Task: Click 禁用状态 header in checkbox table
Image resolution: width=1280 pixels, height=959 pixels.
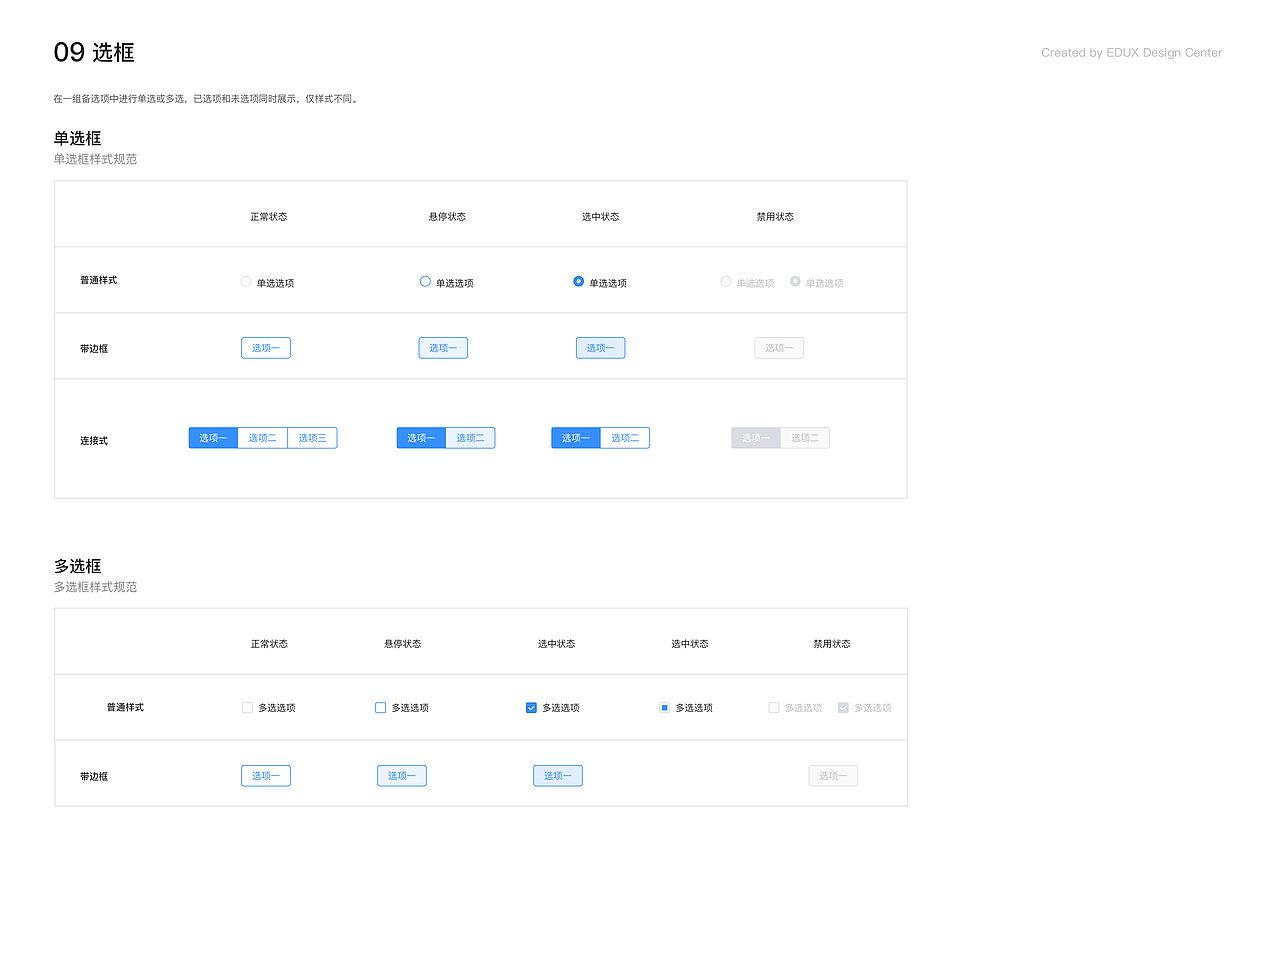Action: pos(832,644)
